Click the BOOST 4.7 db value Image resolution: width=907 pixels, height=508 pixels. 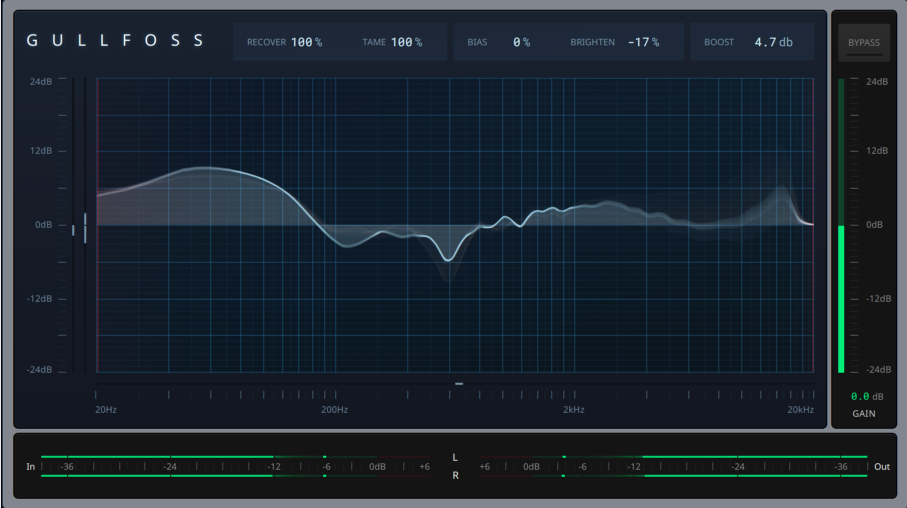tap(773, 42)
